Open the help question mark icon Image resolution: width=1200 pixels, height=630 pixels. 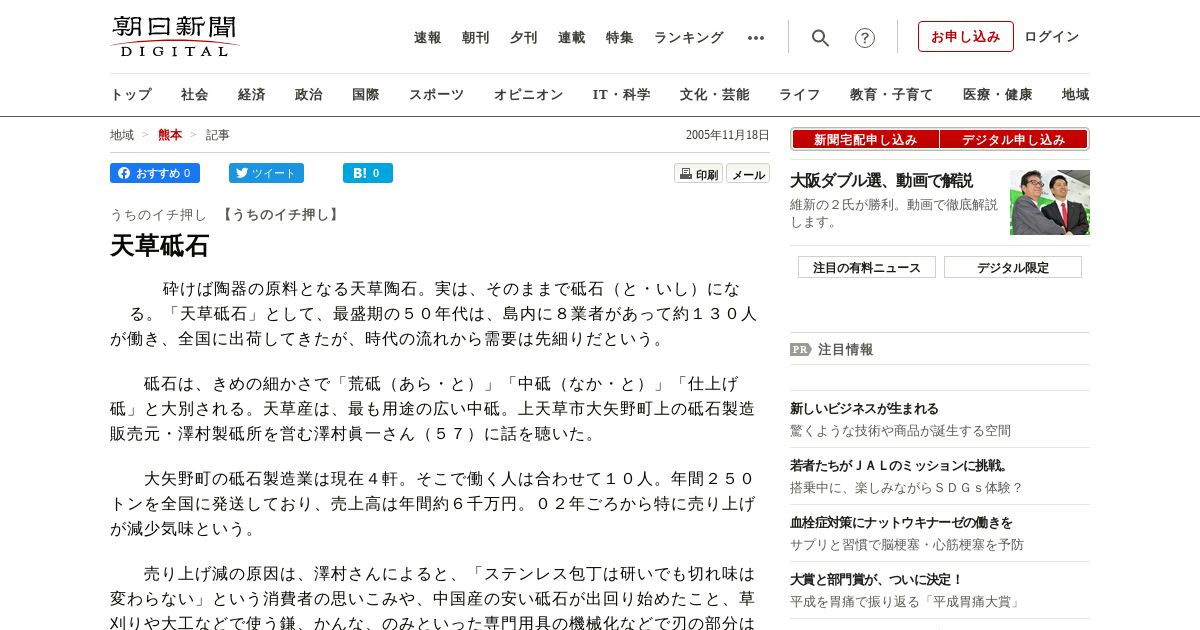click(x=865, y=38)
